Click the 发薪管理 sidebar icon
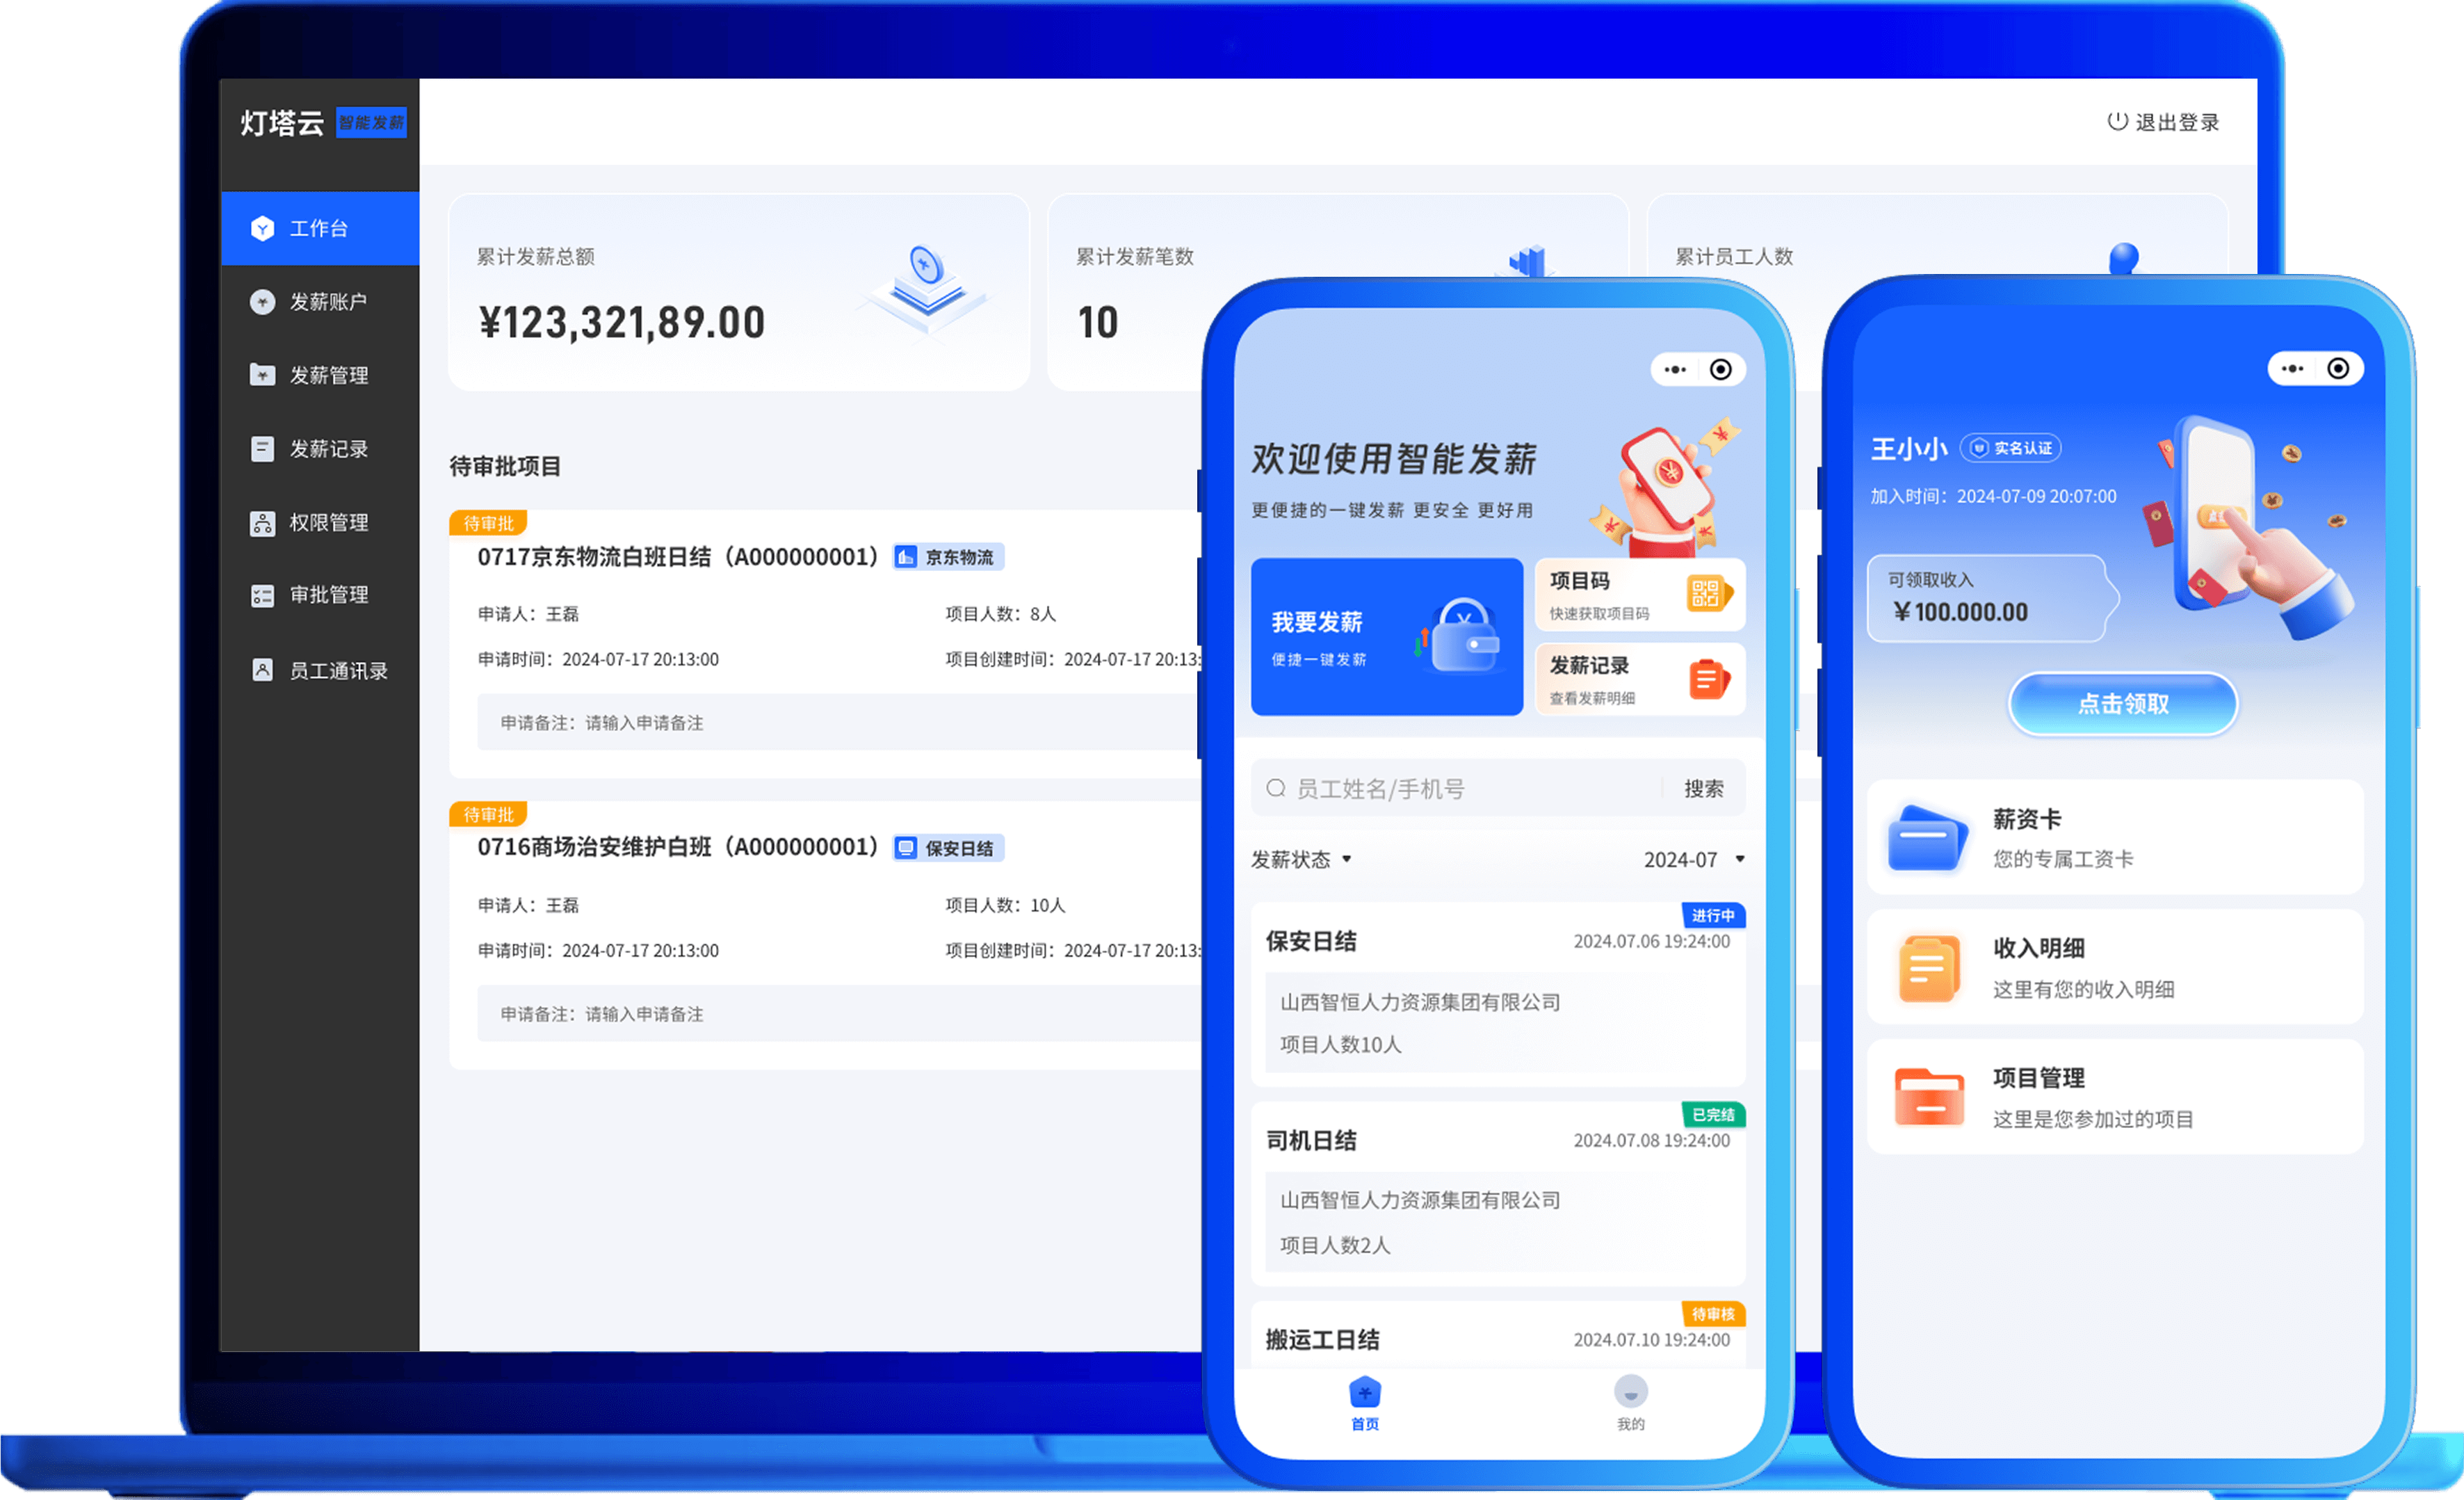This screenshot has width=2464, height=1500. pyautogui.click(x=262, y=375)
